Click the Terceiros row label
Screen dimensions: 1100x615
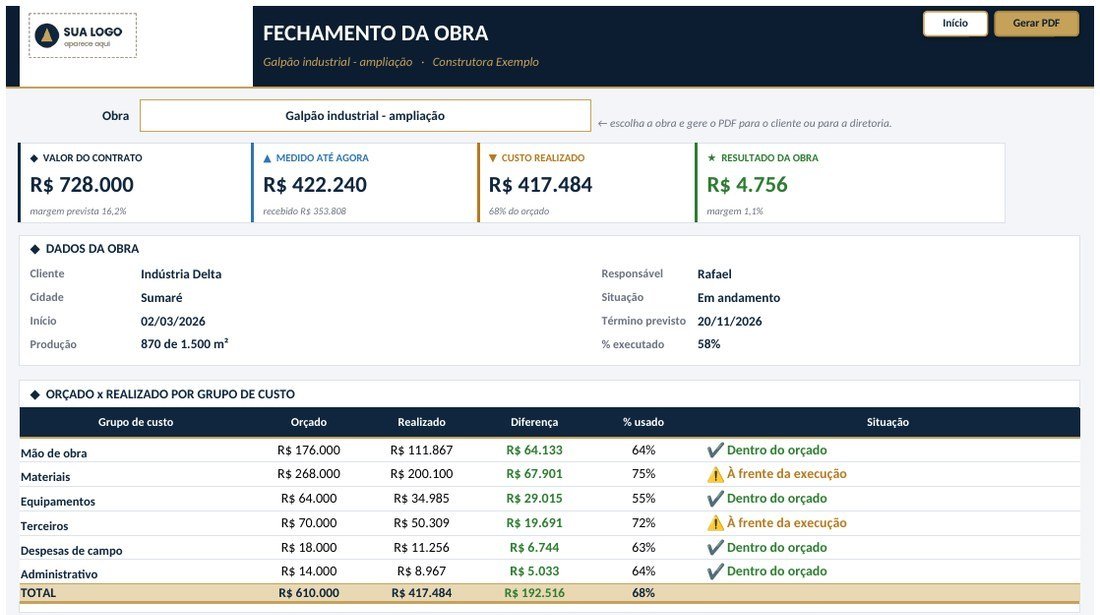(45, 527)
